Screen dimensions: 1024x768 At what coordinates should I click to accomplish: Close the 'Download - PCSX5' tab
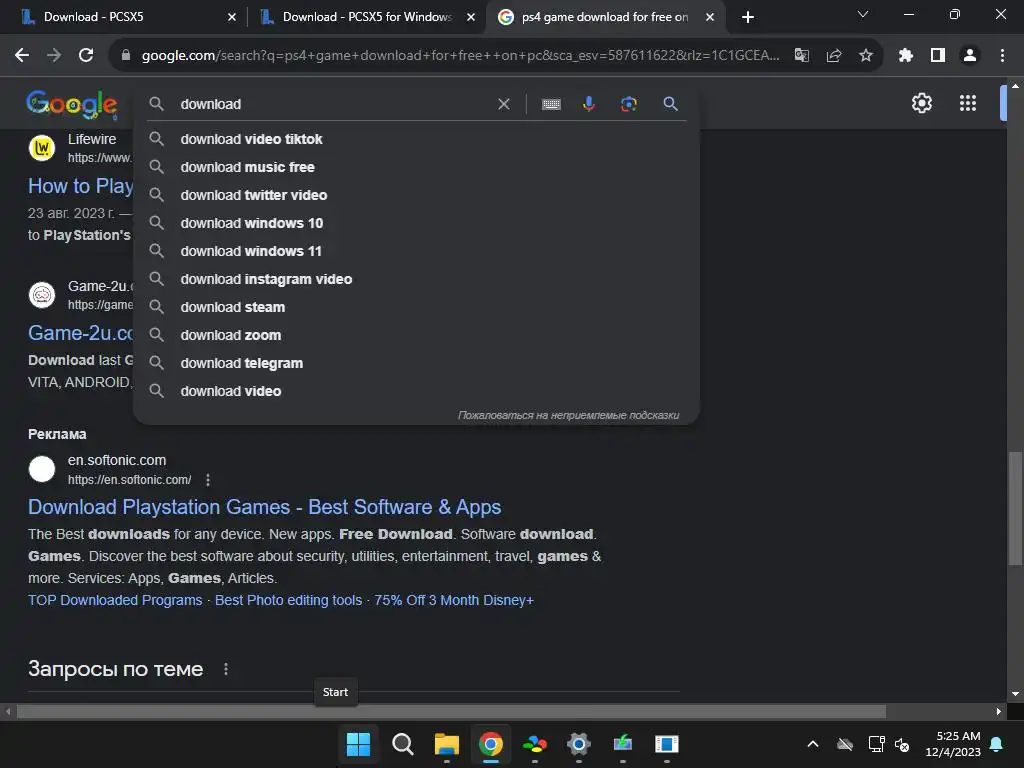232,17
